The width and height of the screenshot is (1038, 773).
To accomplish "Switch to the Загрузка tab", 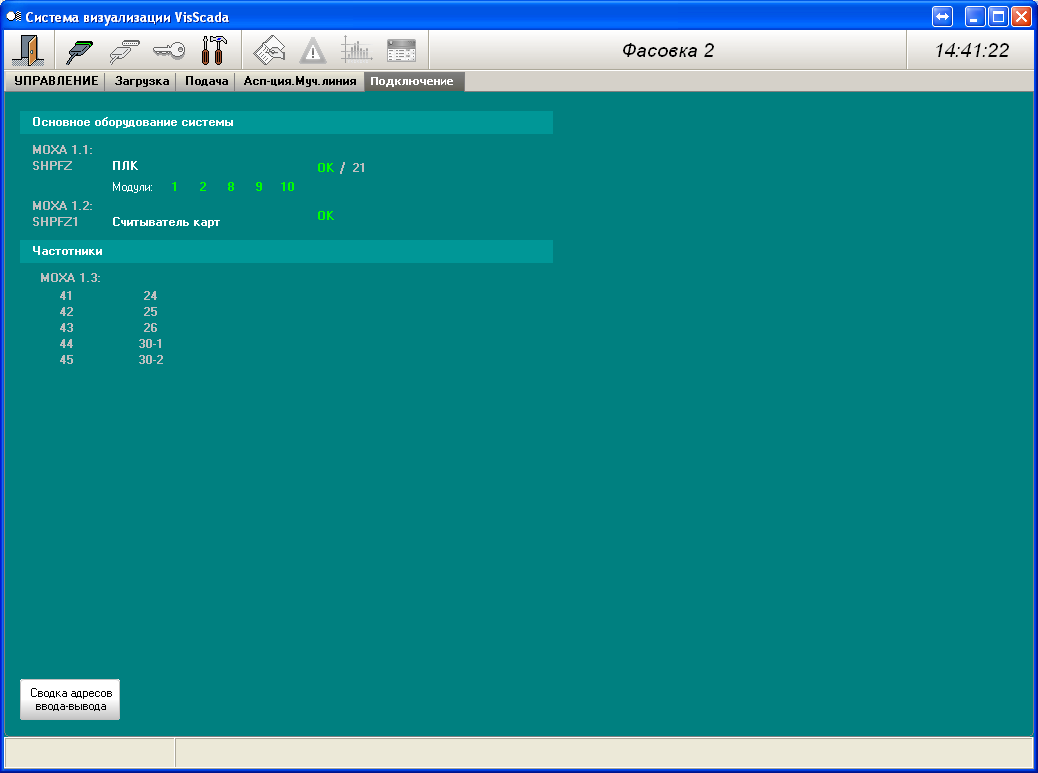I will click(141, 81).
